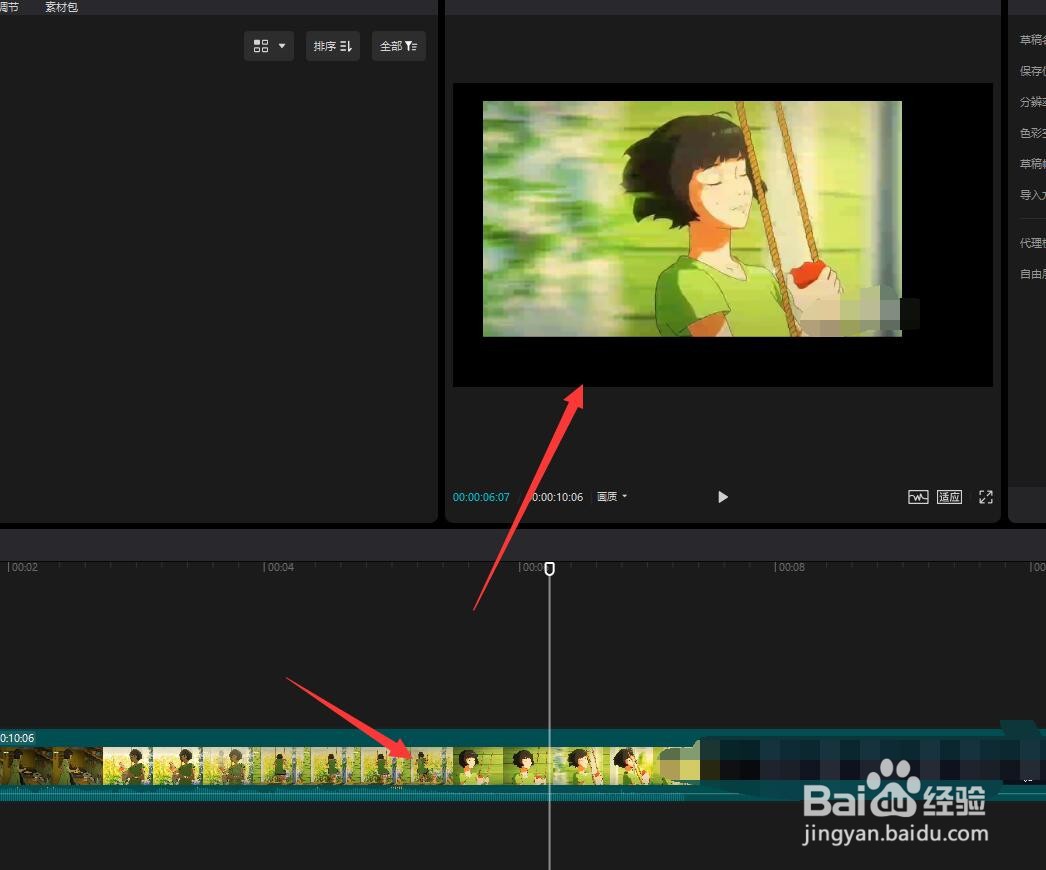
Task: Click the 00:08 mark on the timeline ruler
Action: click(789, 567)
